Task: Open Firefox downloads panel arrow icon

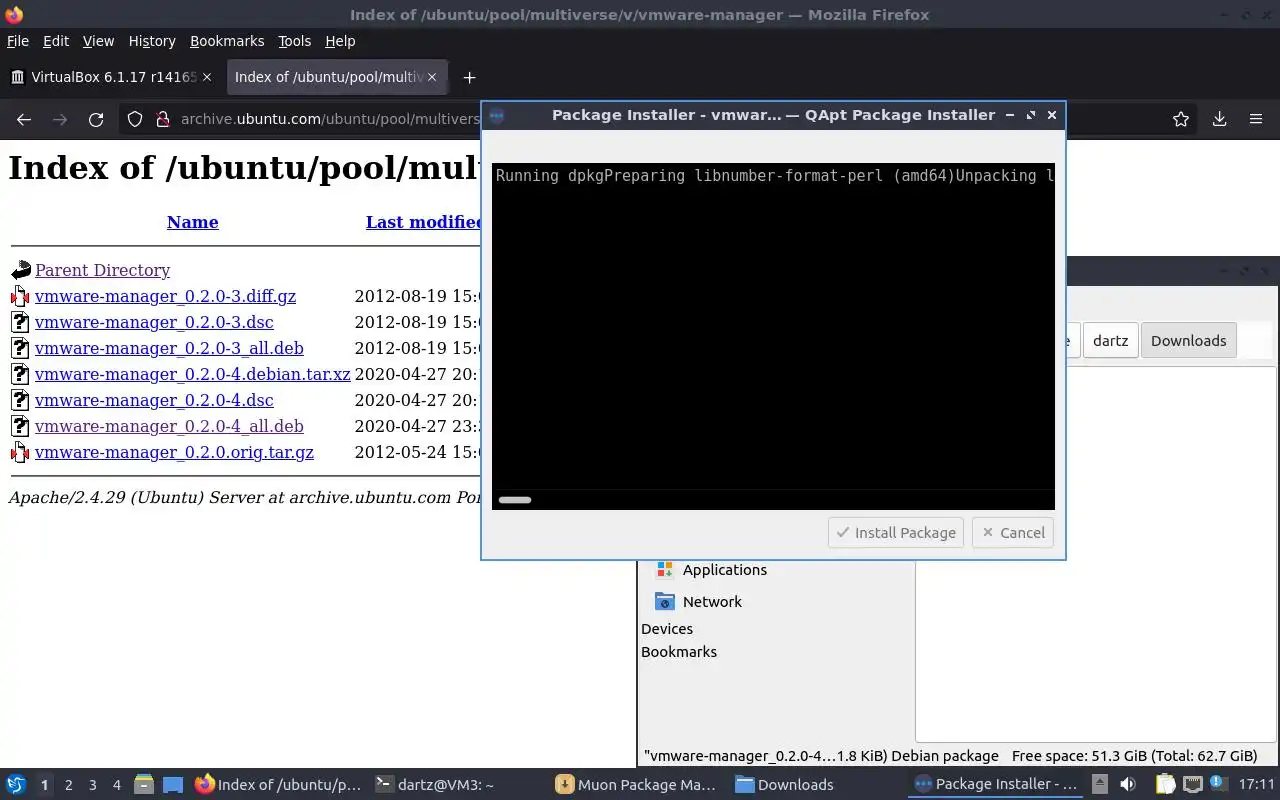Action: click(x=1219, y=119)
